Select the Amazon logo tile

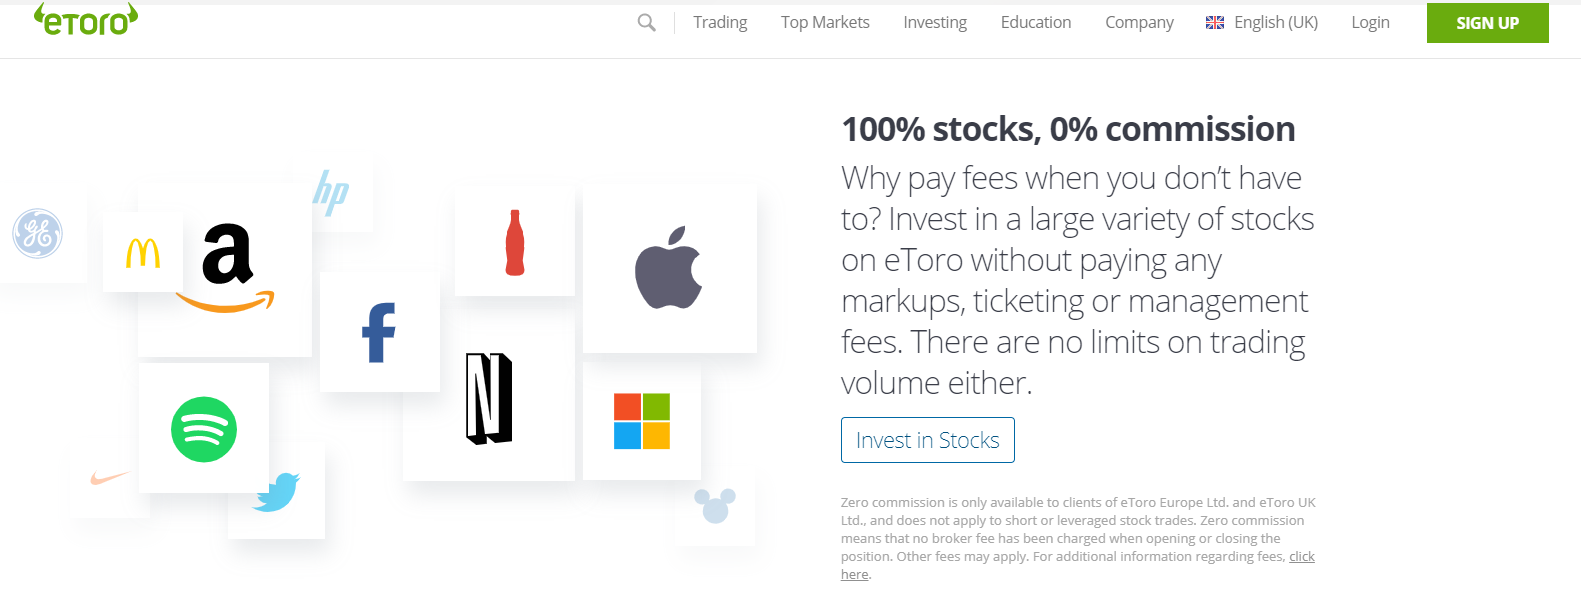pyautogui.click(x=227, y=266)
